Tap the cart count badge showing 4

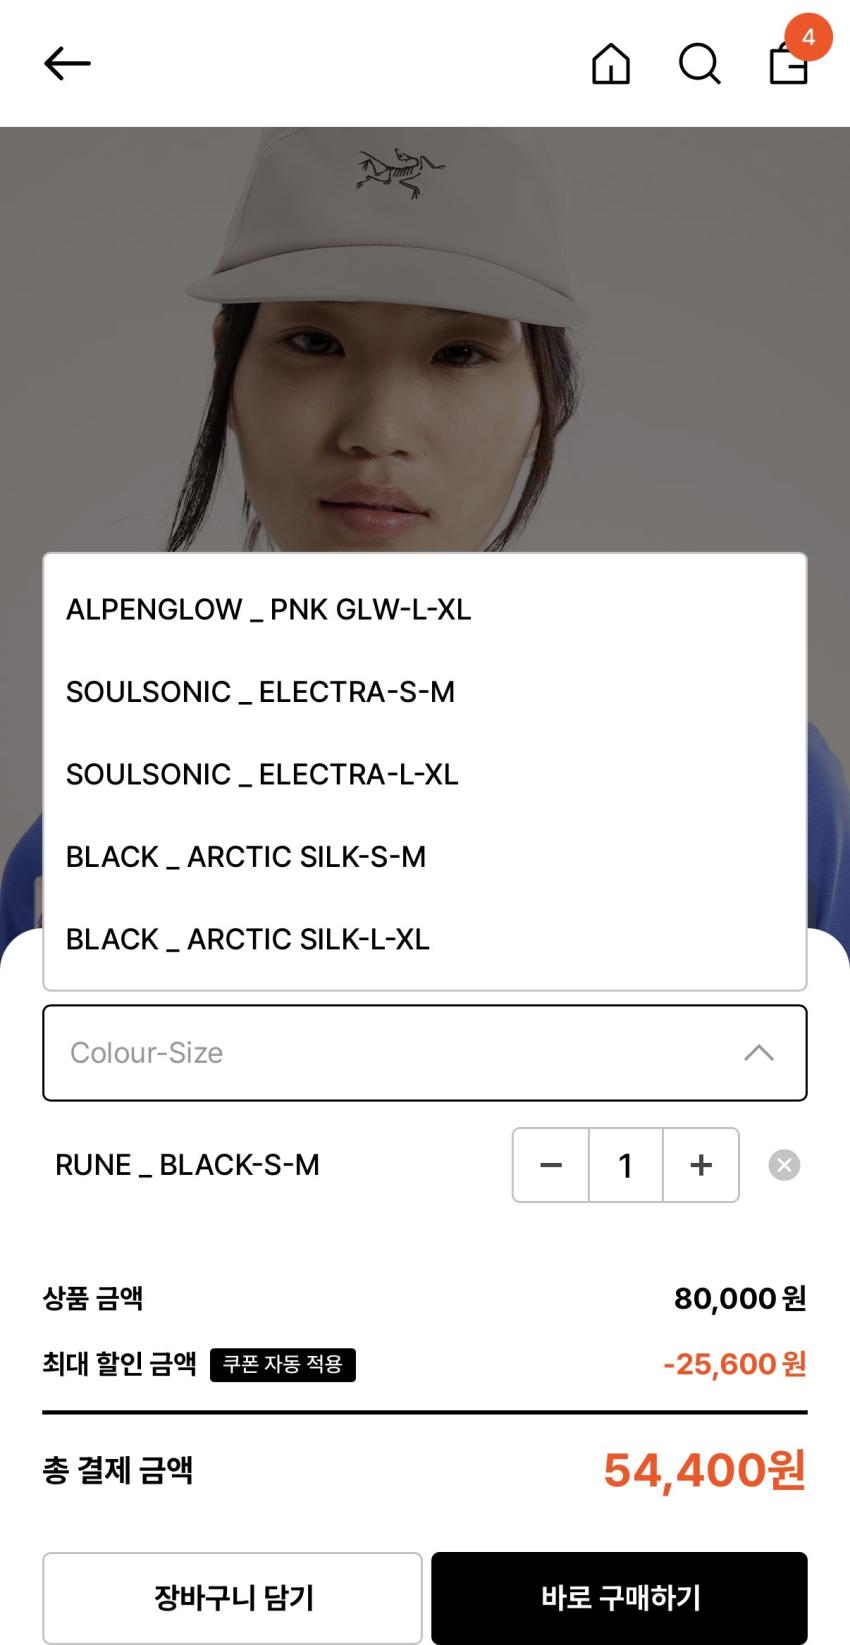808,38
